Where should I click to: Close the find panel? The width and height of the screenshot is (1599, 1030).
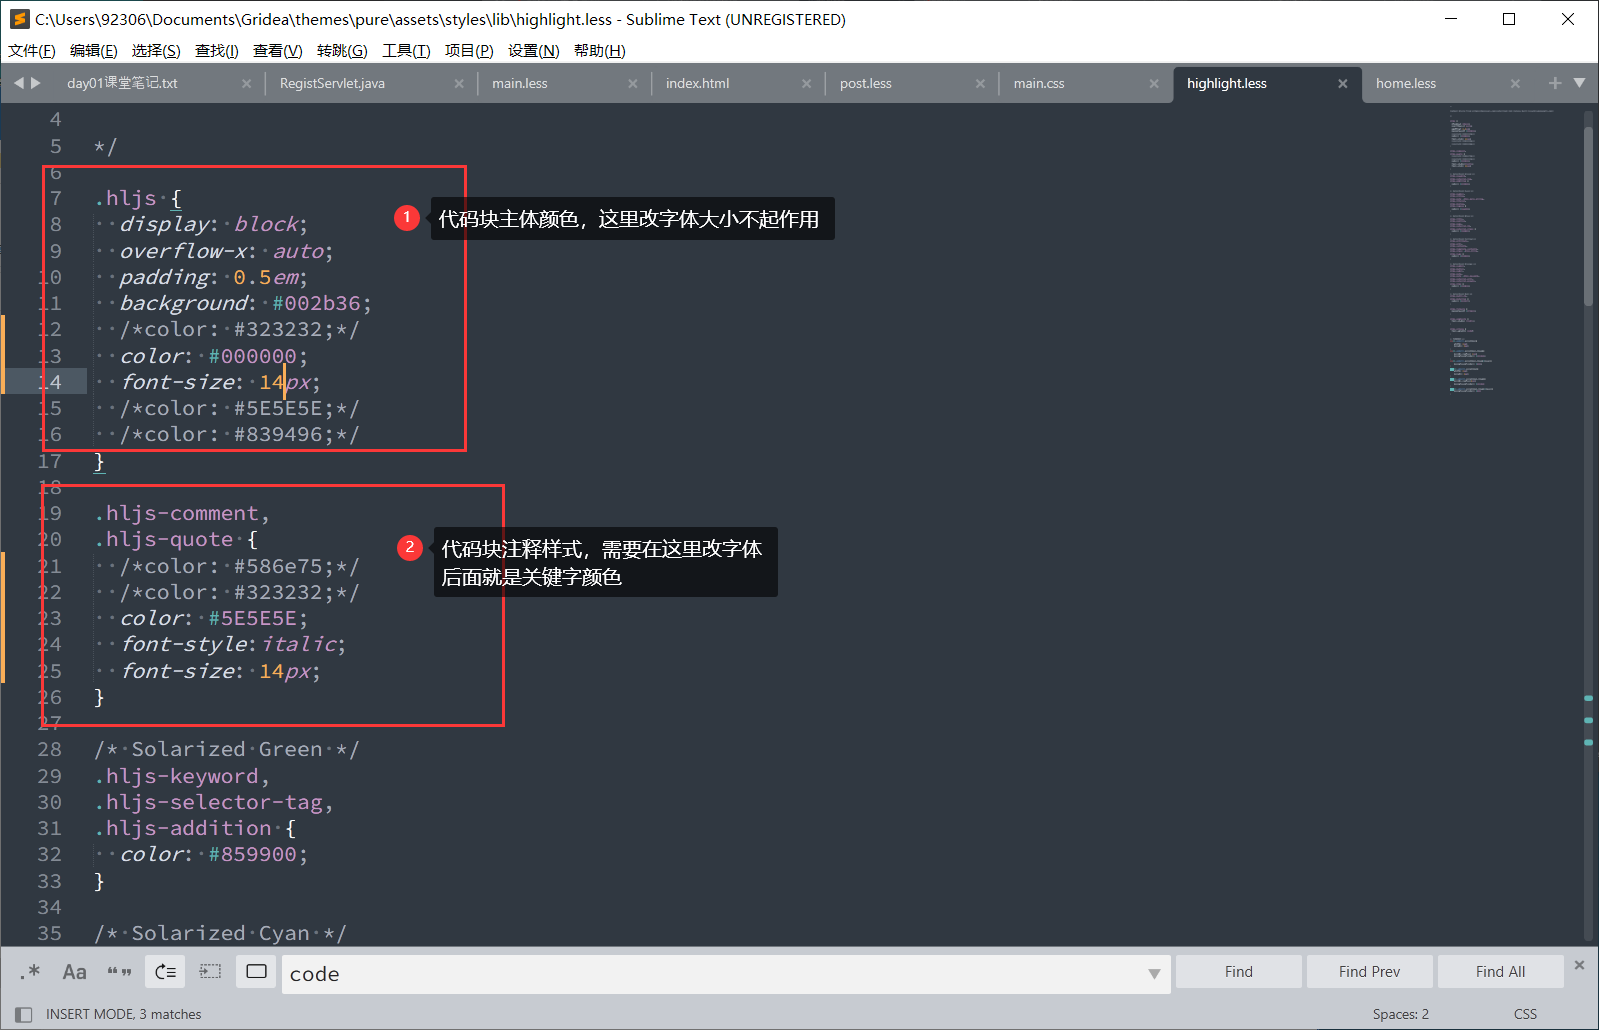1579,965
